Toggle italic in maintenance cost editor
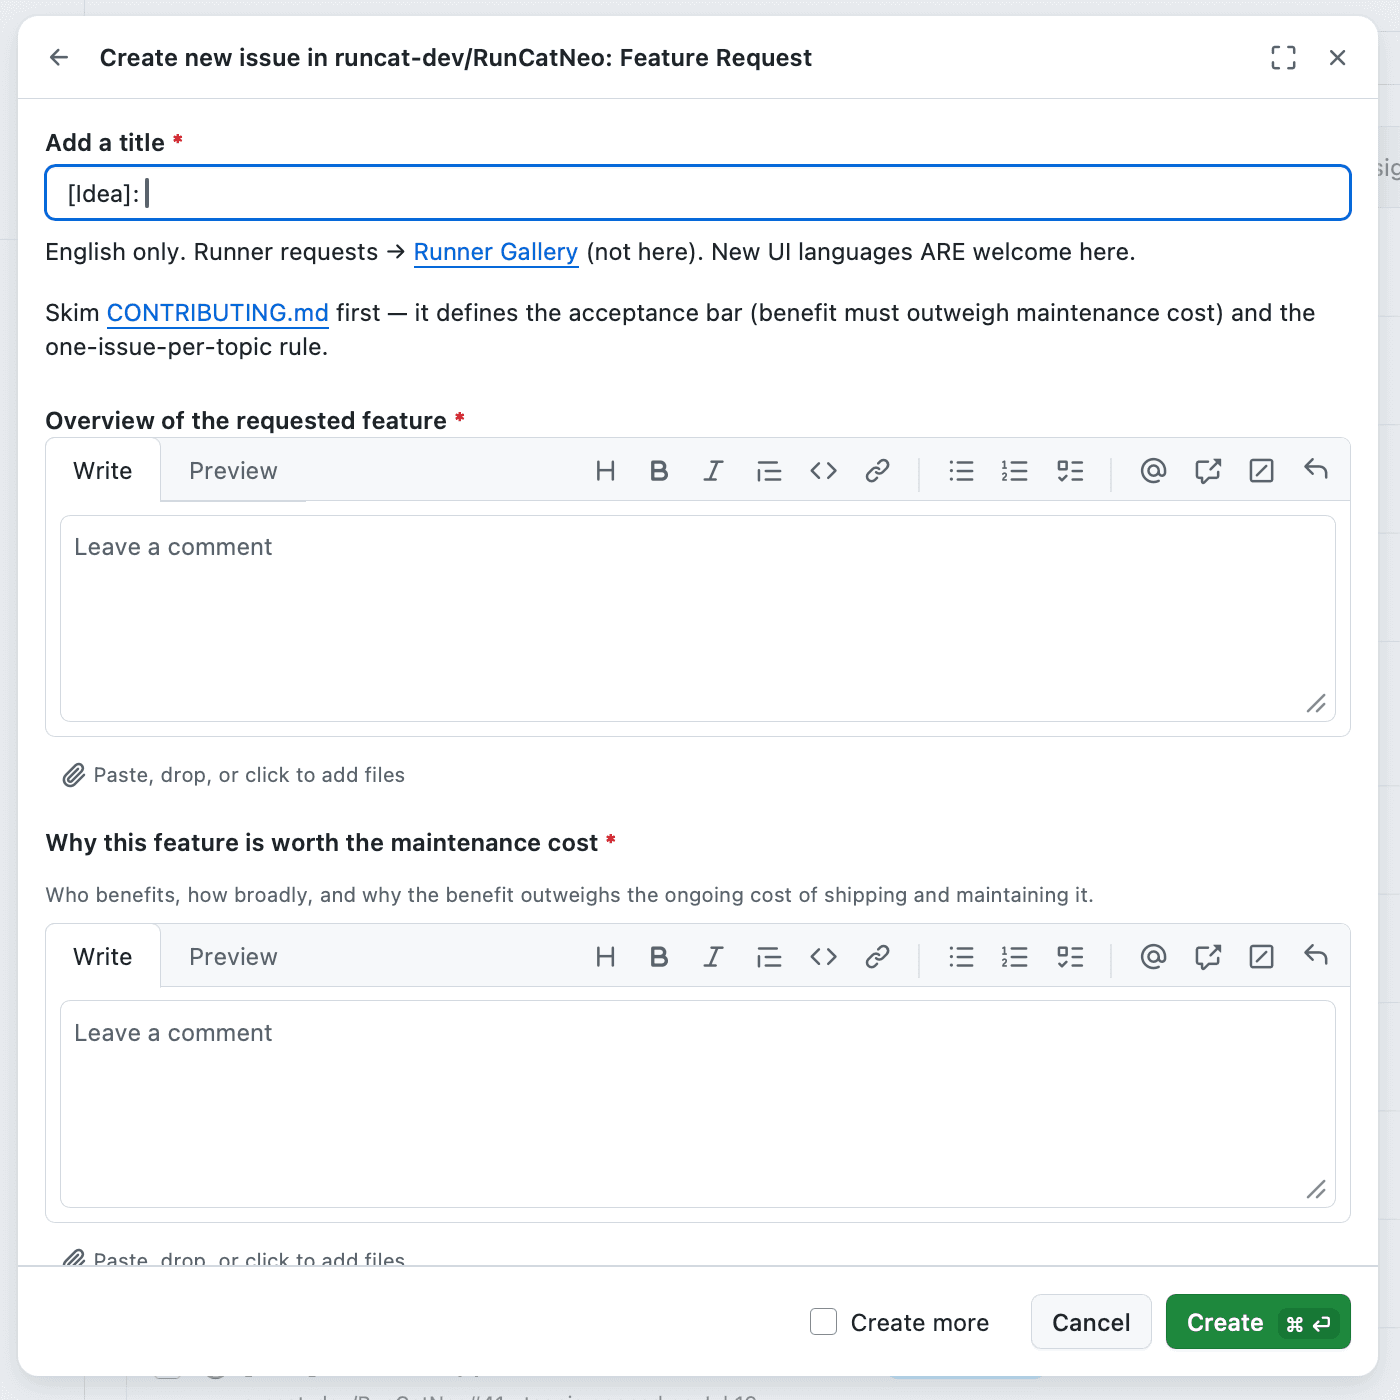 pyautogui.click(x=713, y=956)
